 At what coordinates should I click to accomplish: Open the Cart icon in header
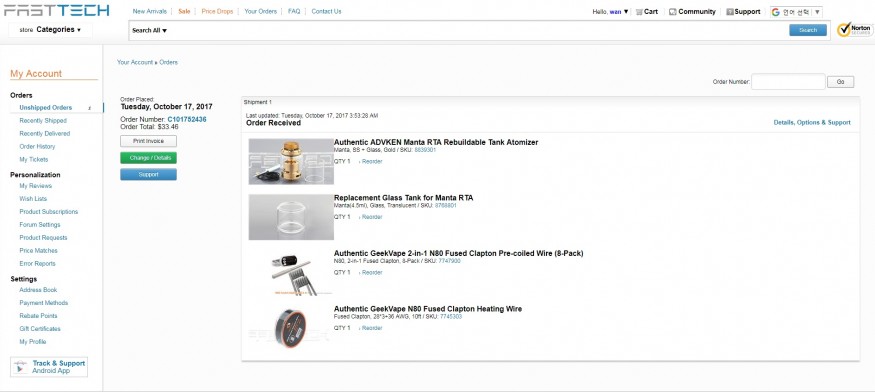pyautogui.click(x=639, y=12)
